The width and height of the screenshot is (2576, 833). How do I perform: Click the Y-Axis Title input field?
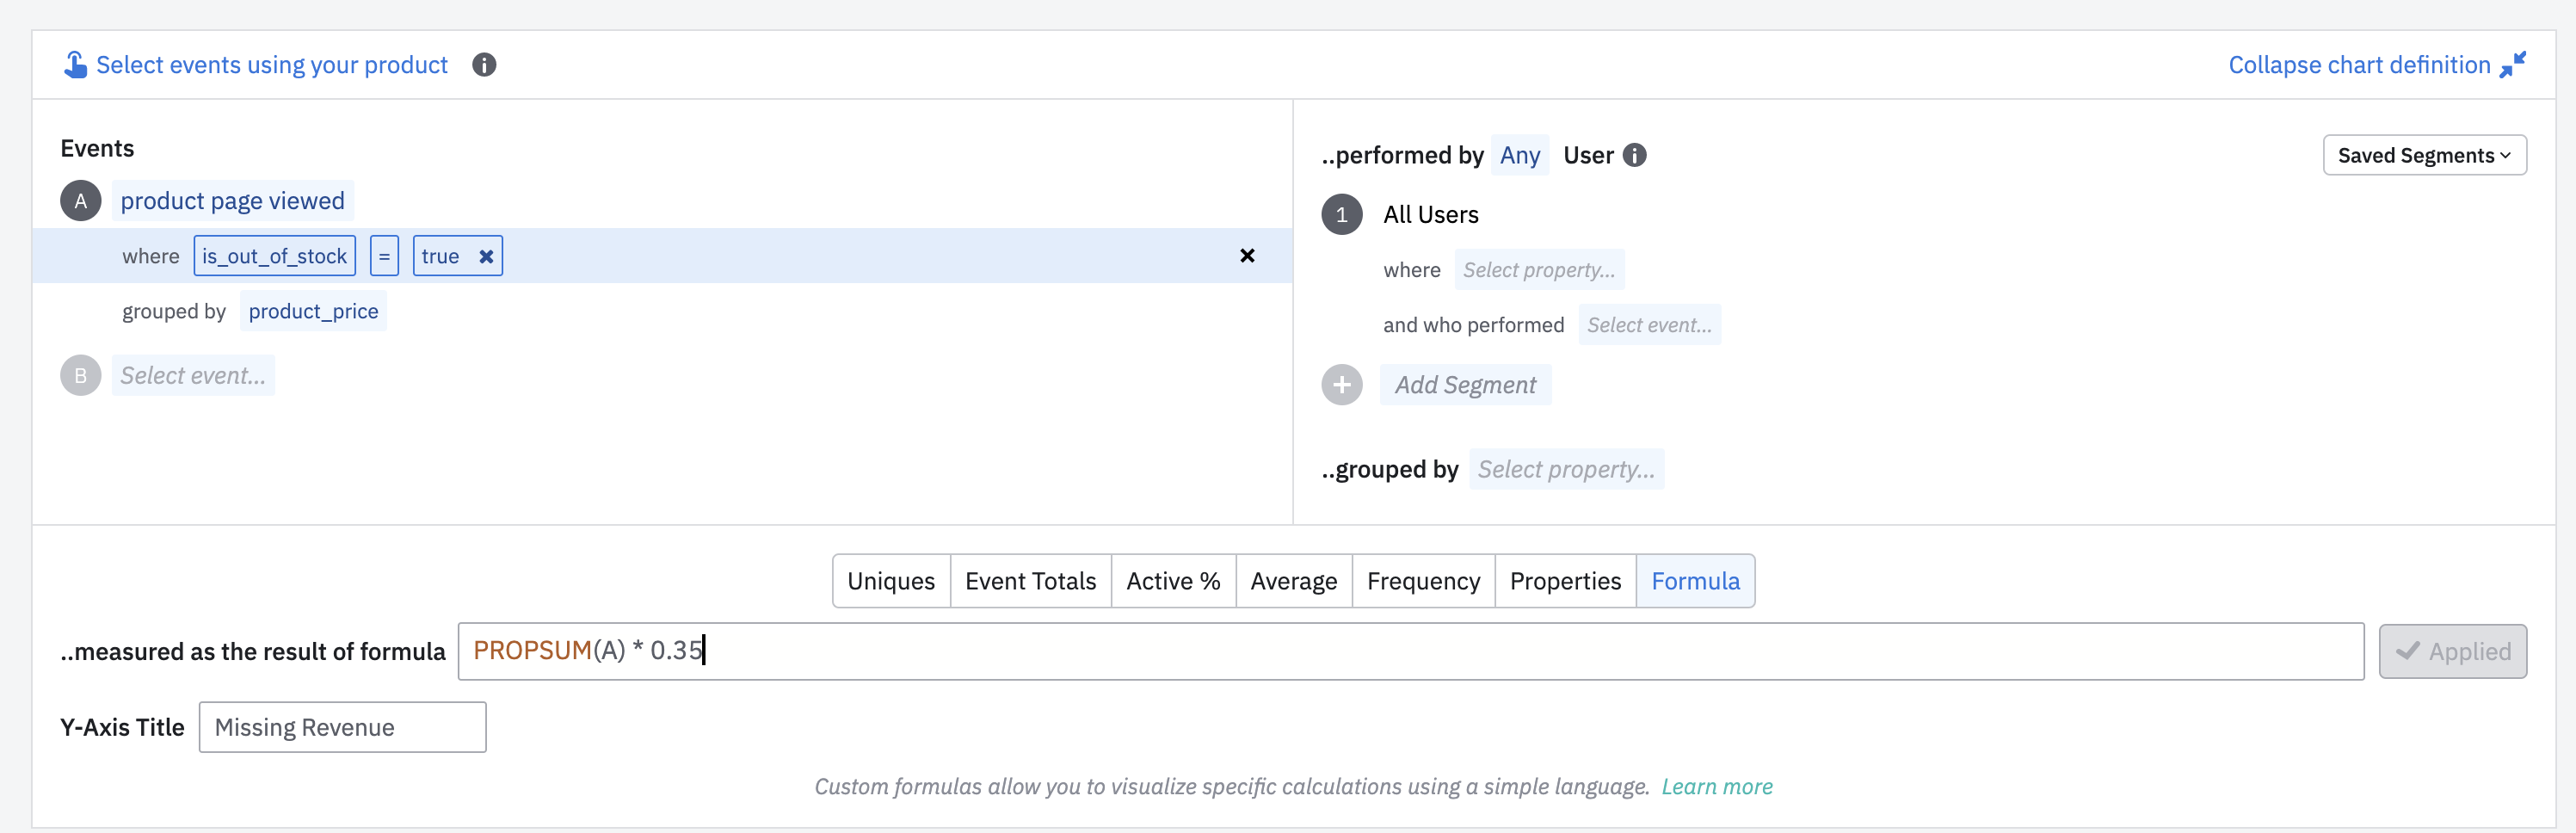[342, 727]
